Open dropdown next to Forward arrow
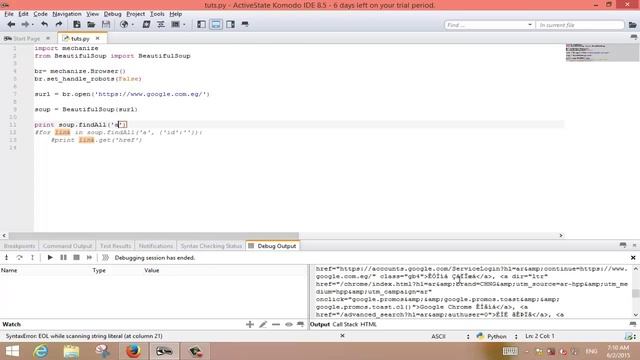The image size is (640, 360). point(33,25)
